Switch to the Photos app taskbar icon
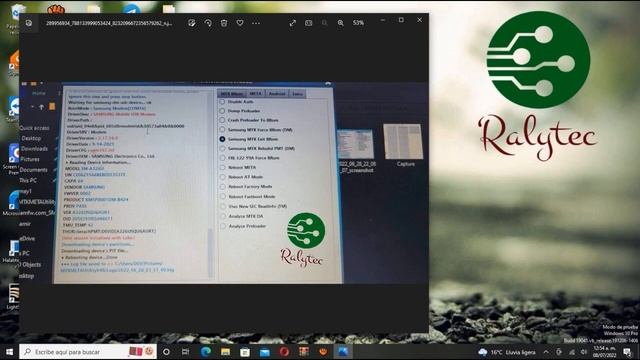 tap(343, 351)
